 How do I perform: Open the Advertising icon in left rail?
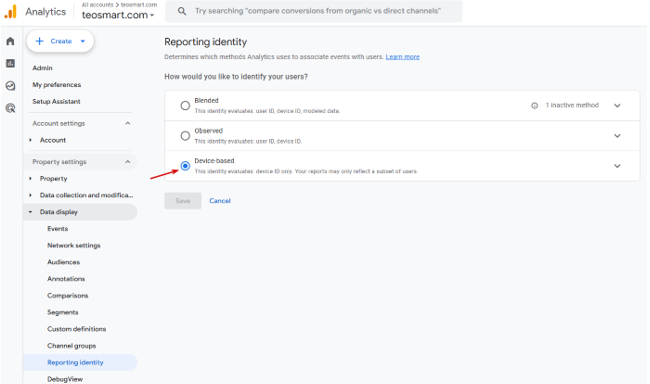coord(10,108)
